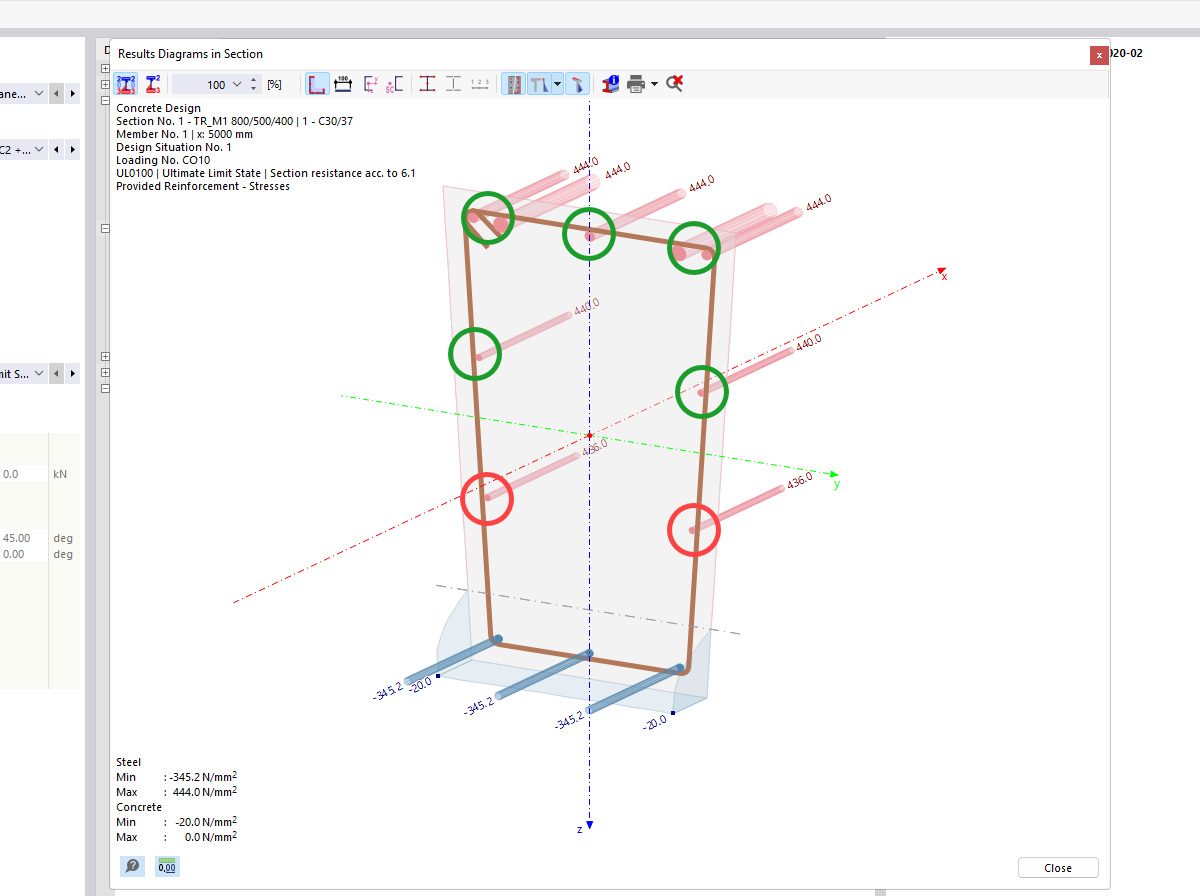
Task: Toggle the reinforcement bars display icon
Action: pos(513,84)
